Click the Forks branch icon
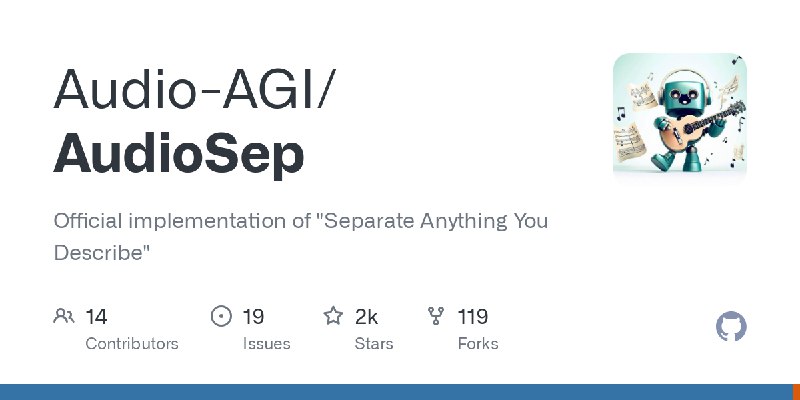Viewport: 800px width, 400px height. coord(436,316)
